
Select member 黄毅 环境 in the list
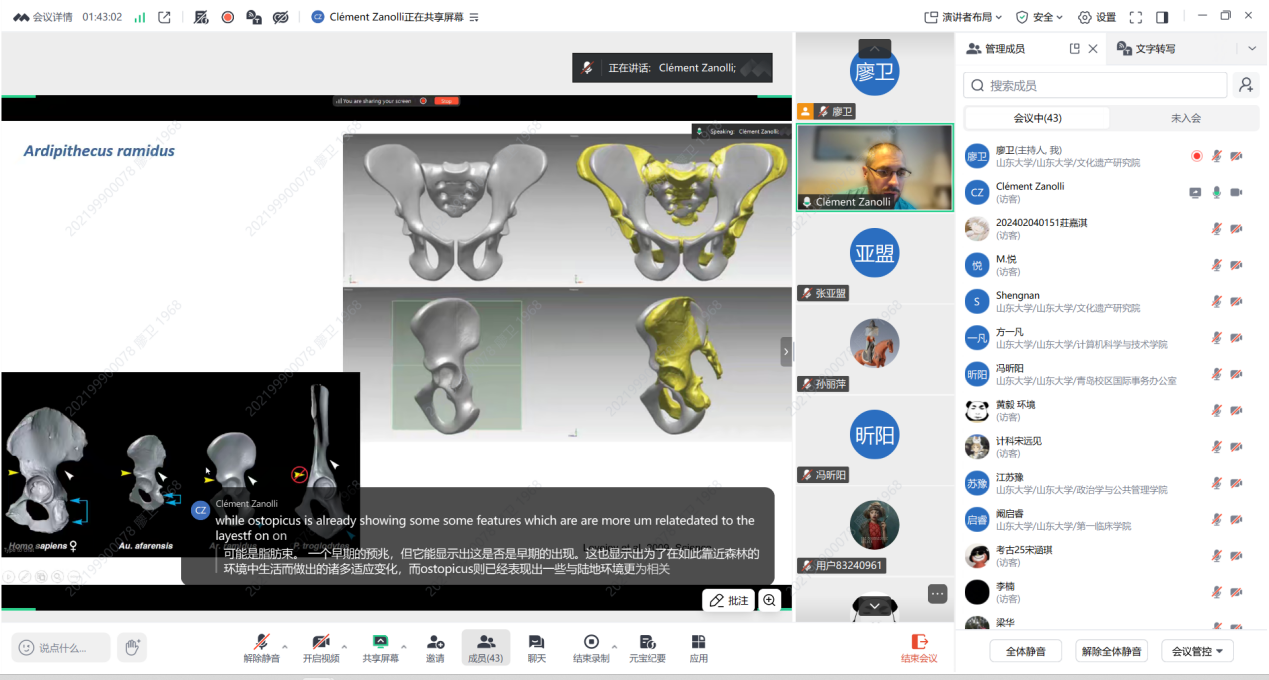(x=1111, y=410)
